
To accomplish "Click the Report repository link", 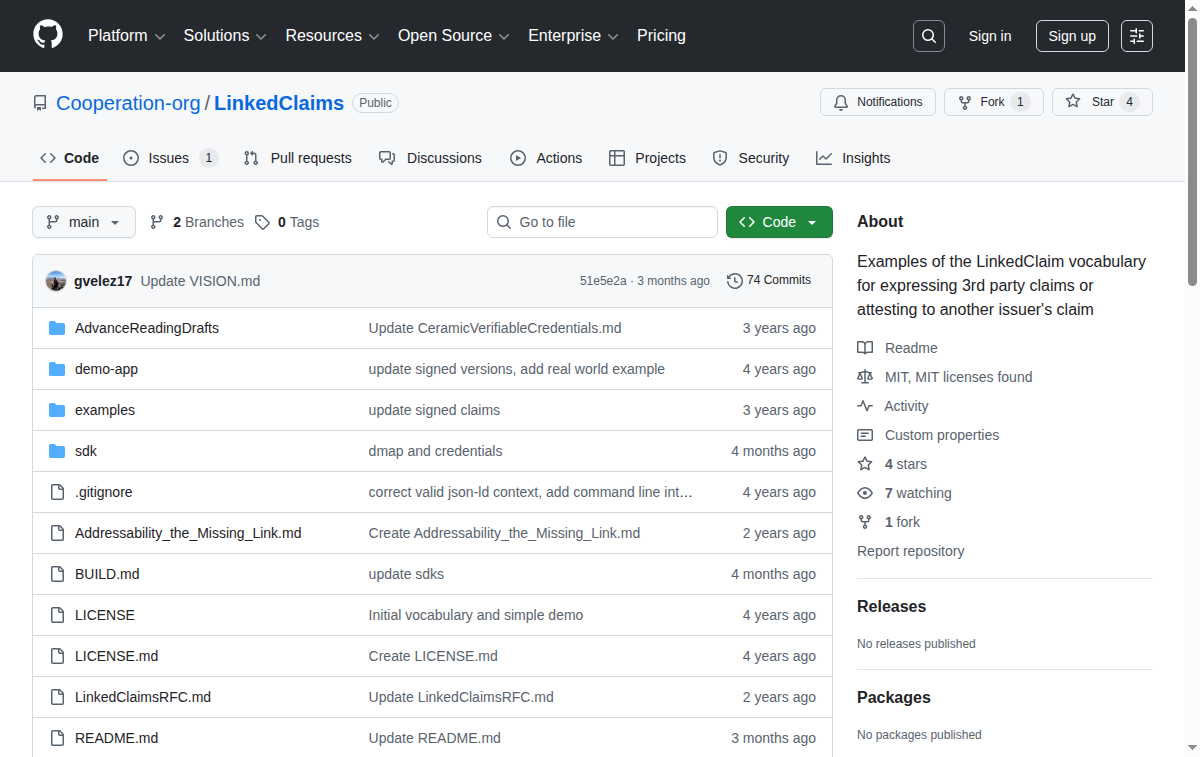I will tap(910, 551).
